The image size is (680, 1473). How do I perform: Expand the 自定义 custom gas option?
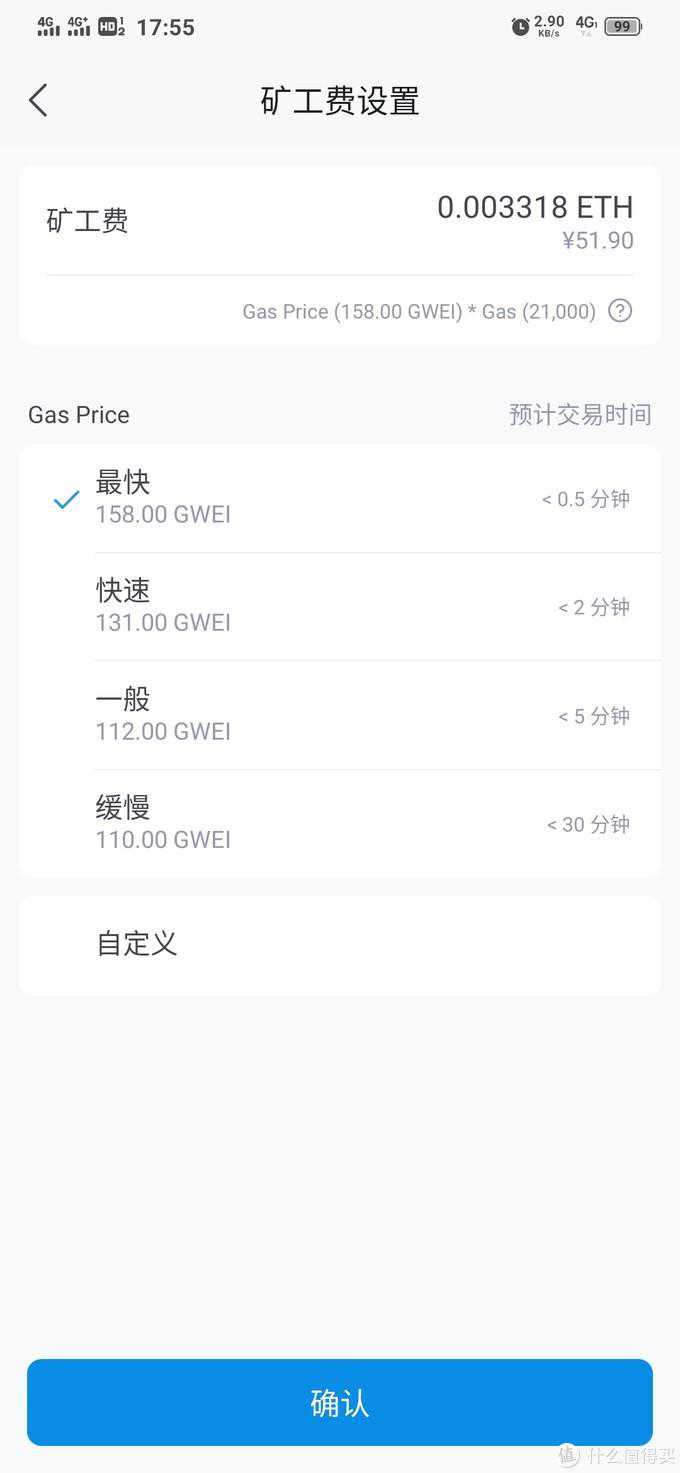coord(340,944)
